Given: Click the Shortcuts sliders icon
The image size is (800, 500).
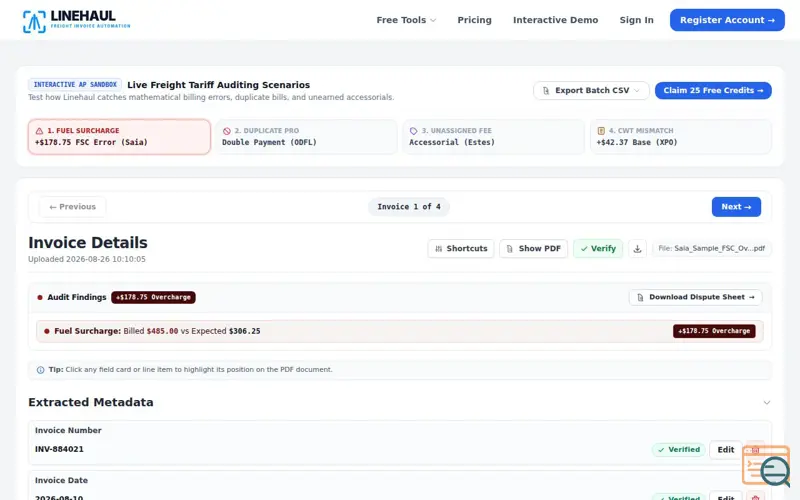Looking at the screenshot, I should (x=438, y=249).
